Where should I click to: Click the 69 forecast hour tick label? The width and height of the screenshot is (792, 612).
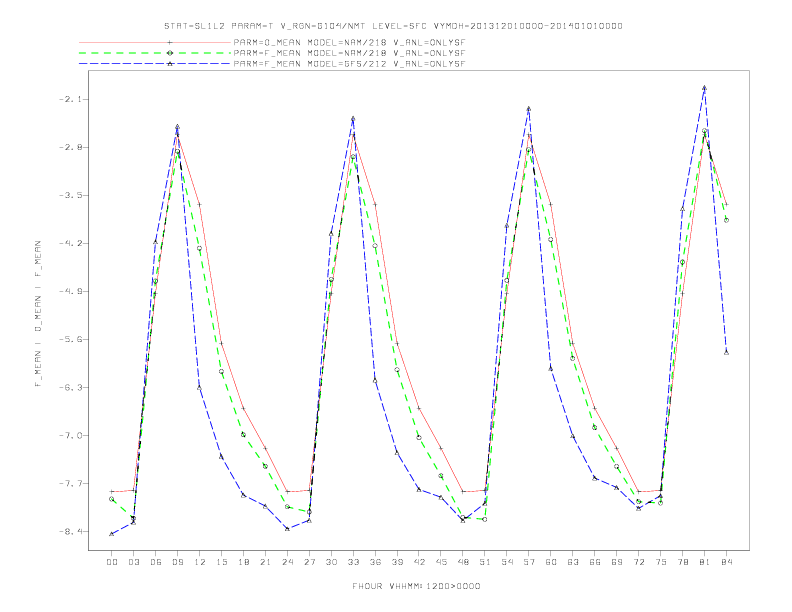click(x=617, y=562)
